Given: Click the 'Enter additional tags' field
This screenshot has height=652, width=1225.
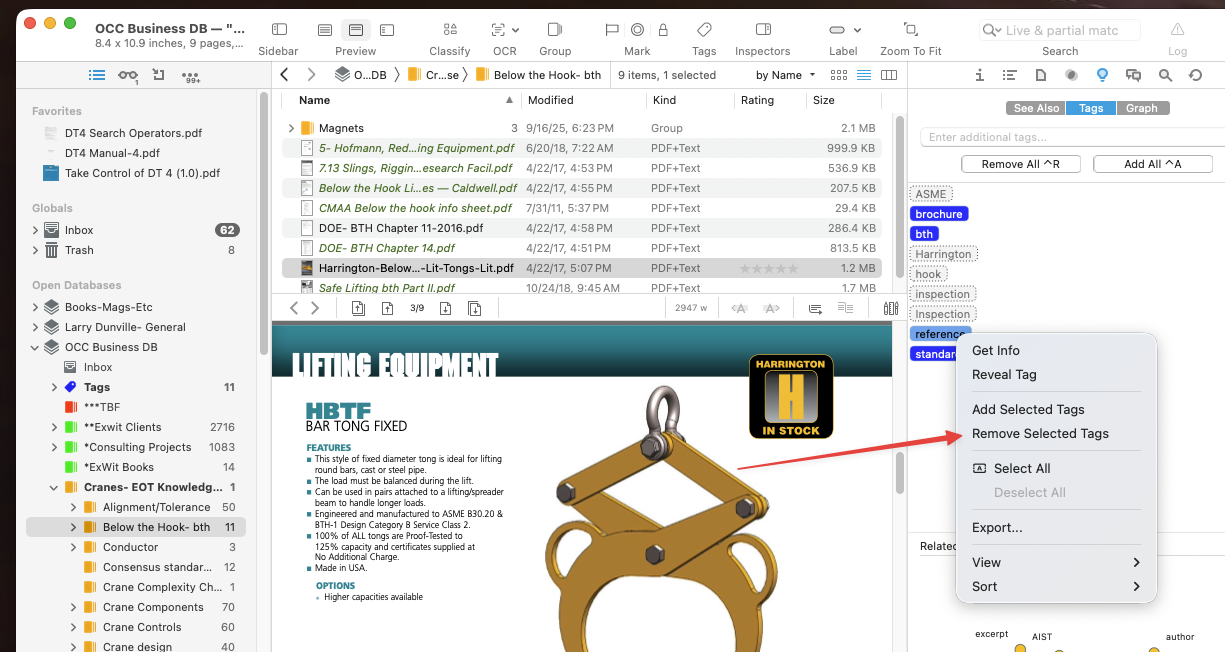Looking at the screenshot, I should [1066, 137].
